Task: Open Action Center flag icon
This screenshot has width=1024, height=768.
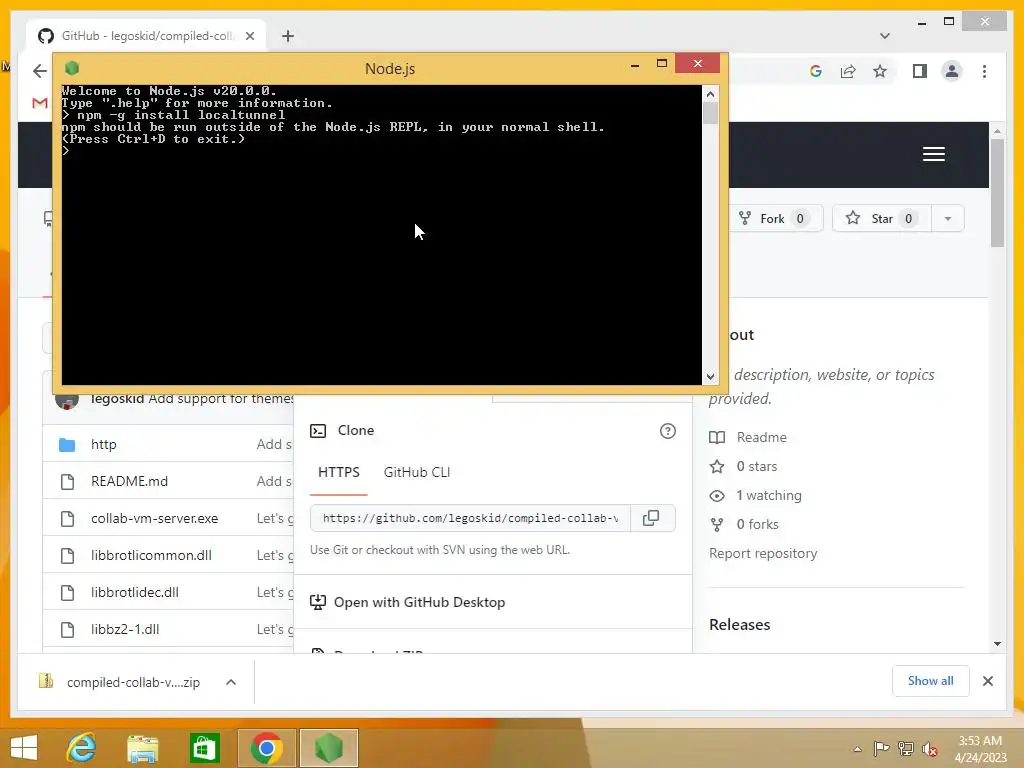Action: (x=881, y=748)
